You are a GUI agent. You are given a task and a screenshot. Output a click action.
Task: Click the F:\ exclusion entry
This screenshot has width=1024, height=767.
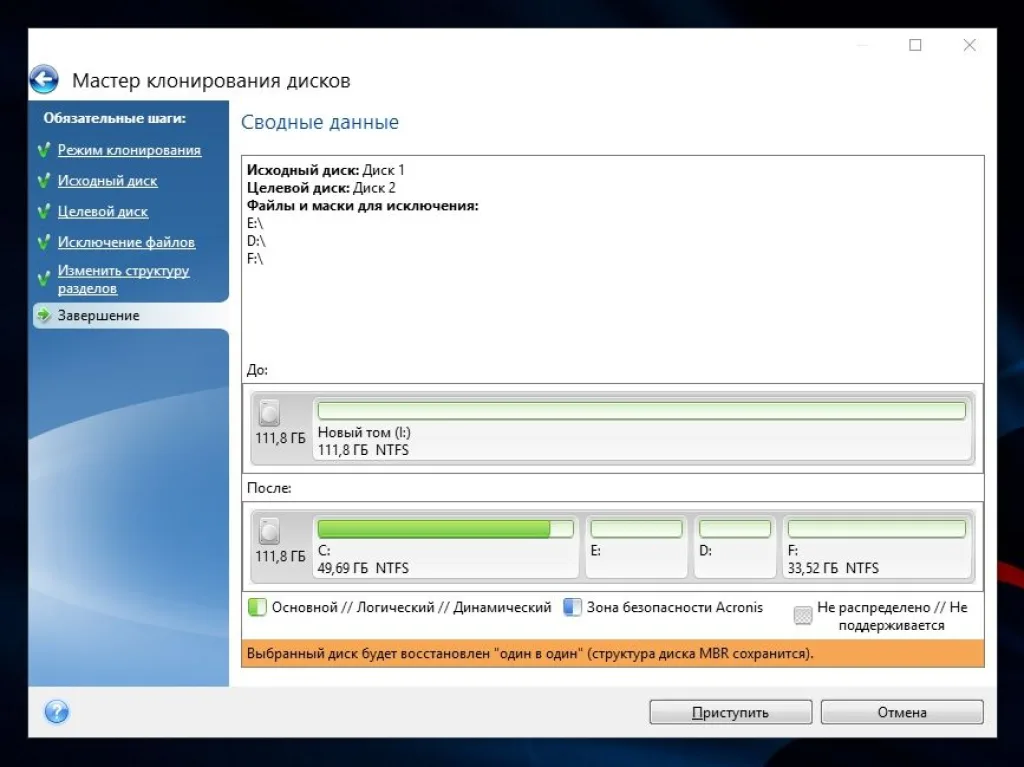point(255,259)
